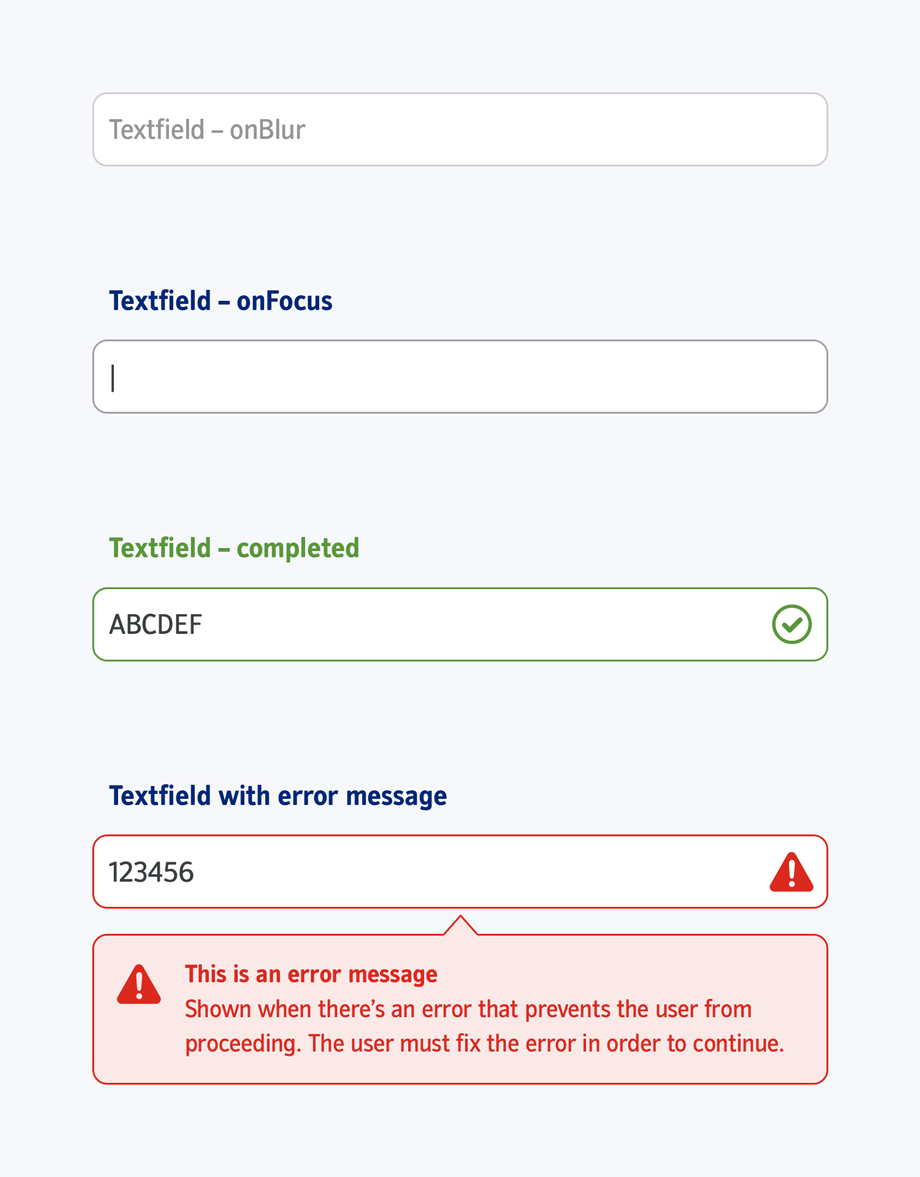Click the bold "This is an error message" heading
This screenshot has height=1177, width=920.
click(311, 974)
